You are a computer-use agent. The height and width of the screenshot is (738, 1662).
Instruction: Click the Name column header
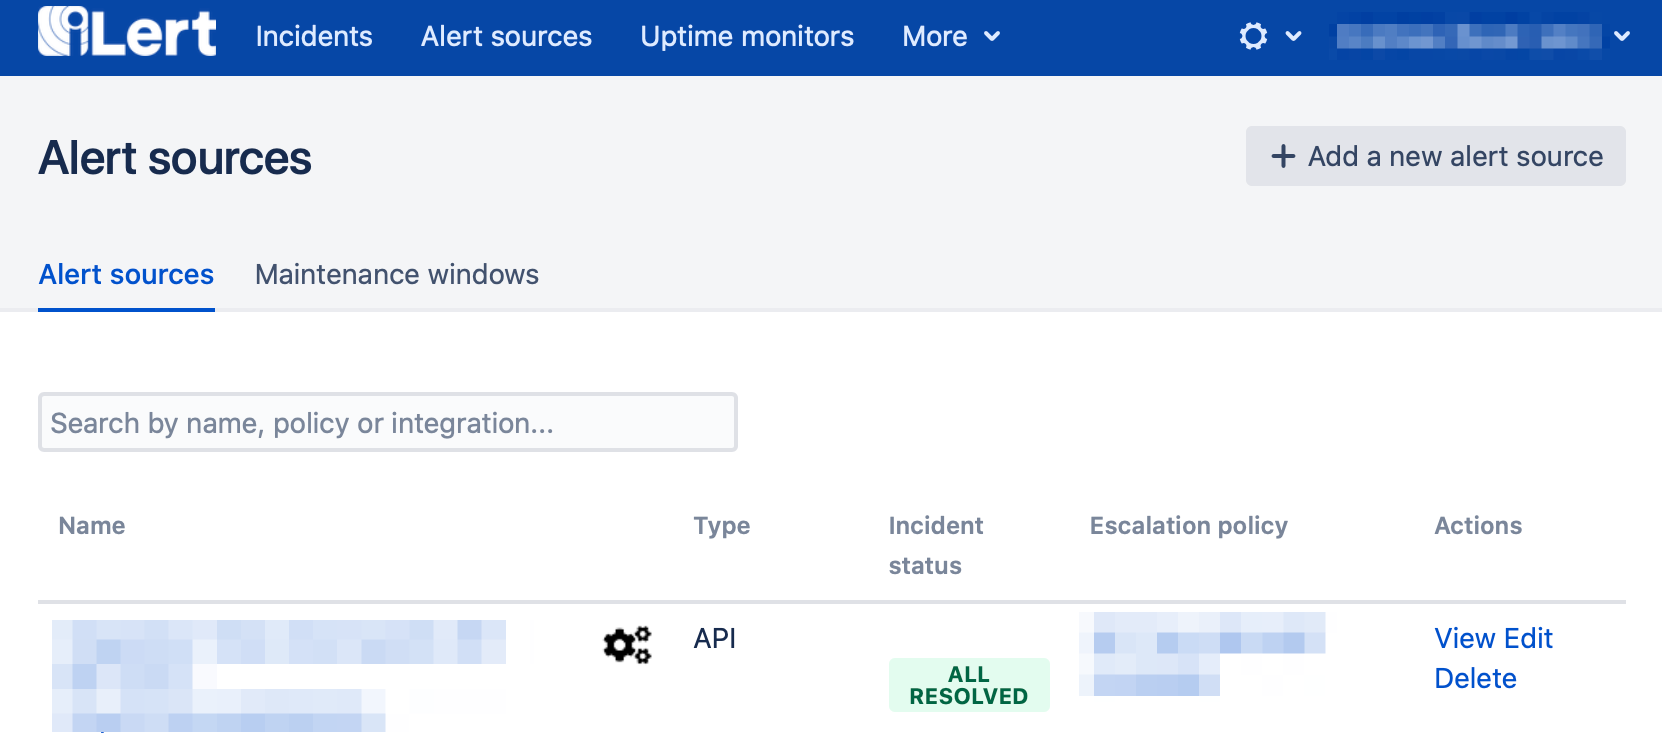tap(92, 526)
